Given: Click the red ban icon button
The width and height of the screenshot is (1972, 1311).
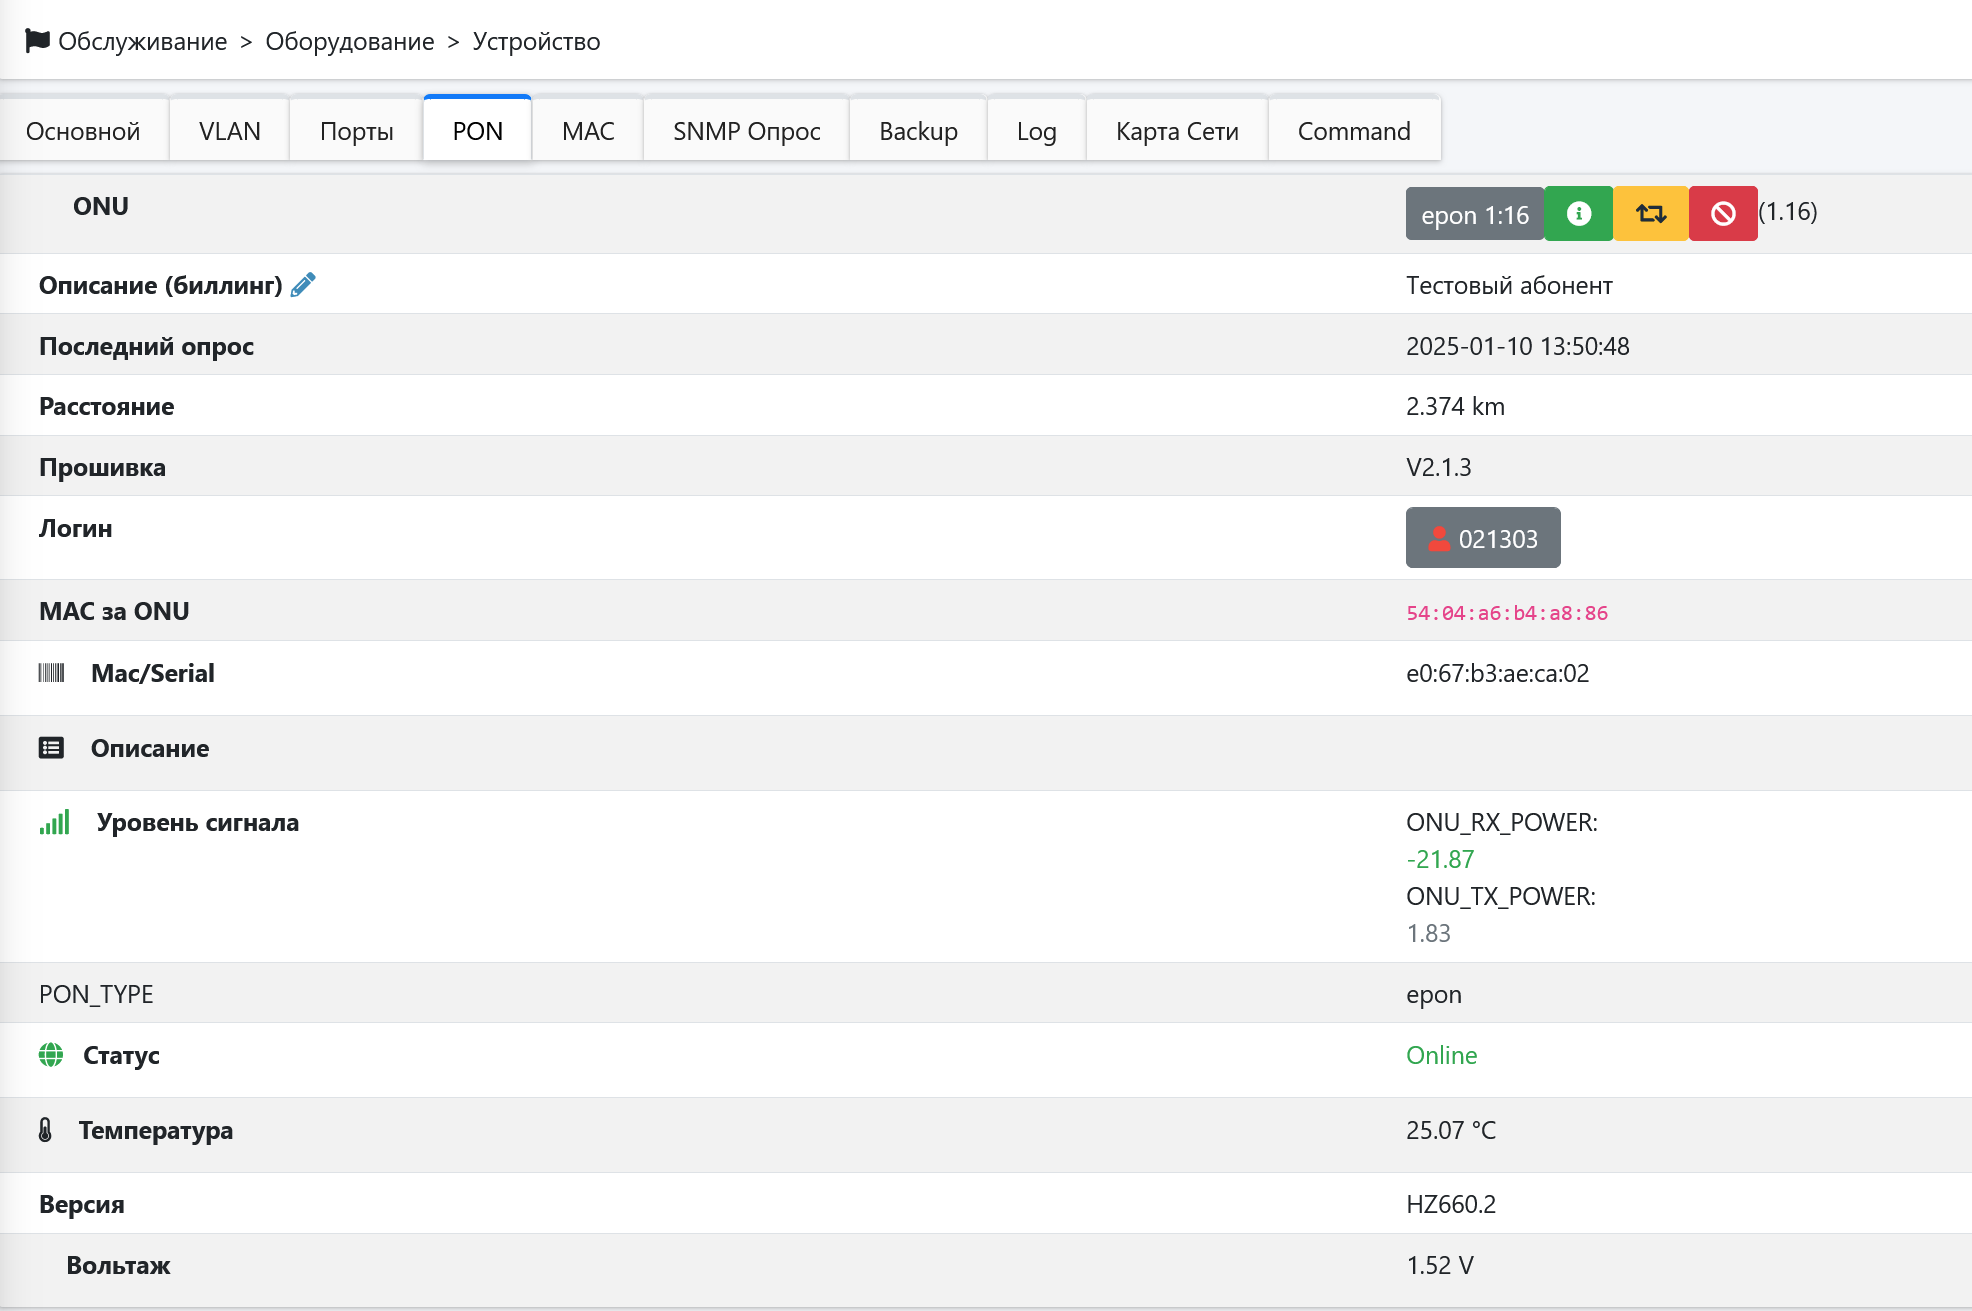Looking at the screenshot, I should [1723, 214].
